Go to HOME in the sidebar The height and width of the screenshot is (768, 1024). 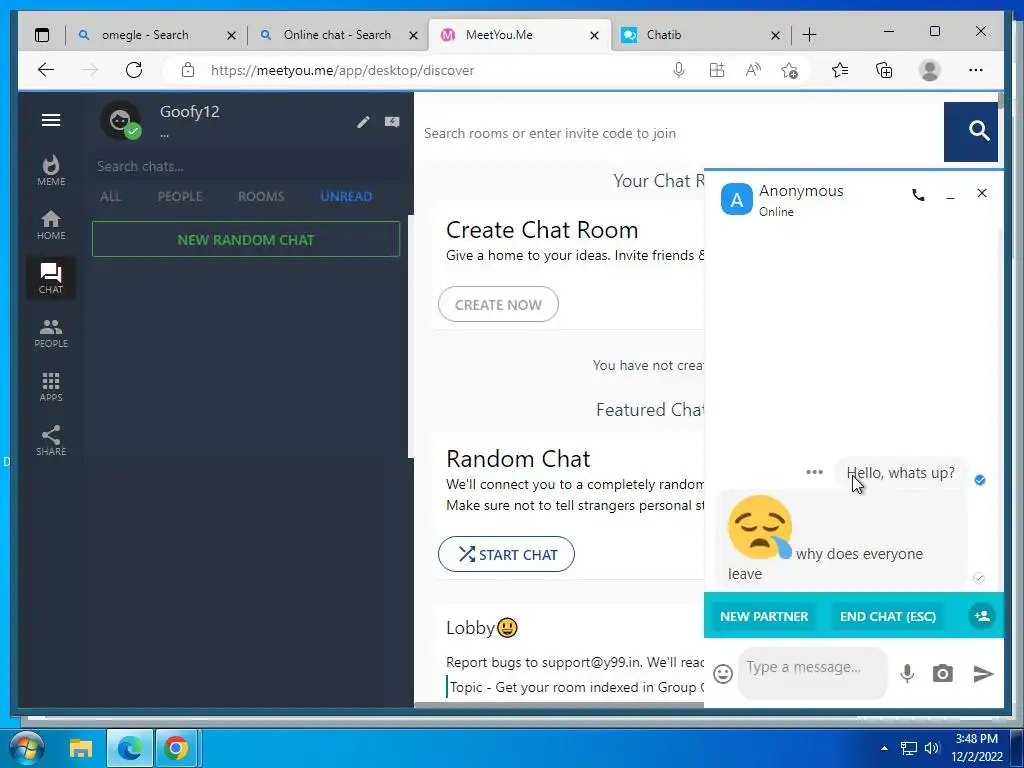pyautogui.click(x=51, y=225)
